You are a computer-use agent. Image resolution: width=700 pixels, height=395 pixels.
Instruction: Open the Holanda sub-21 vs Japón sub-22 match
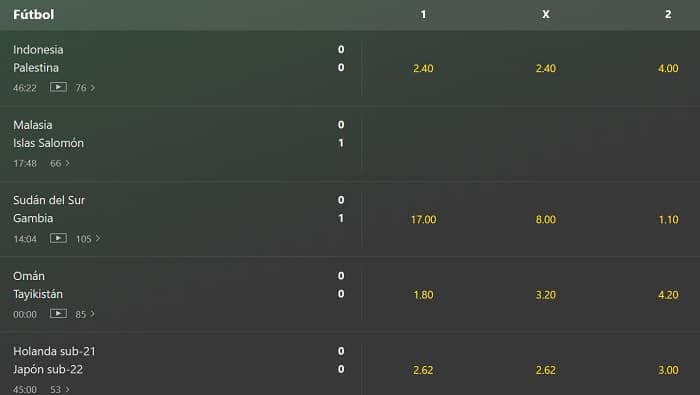pos(181,364)
